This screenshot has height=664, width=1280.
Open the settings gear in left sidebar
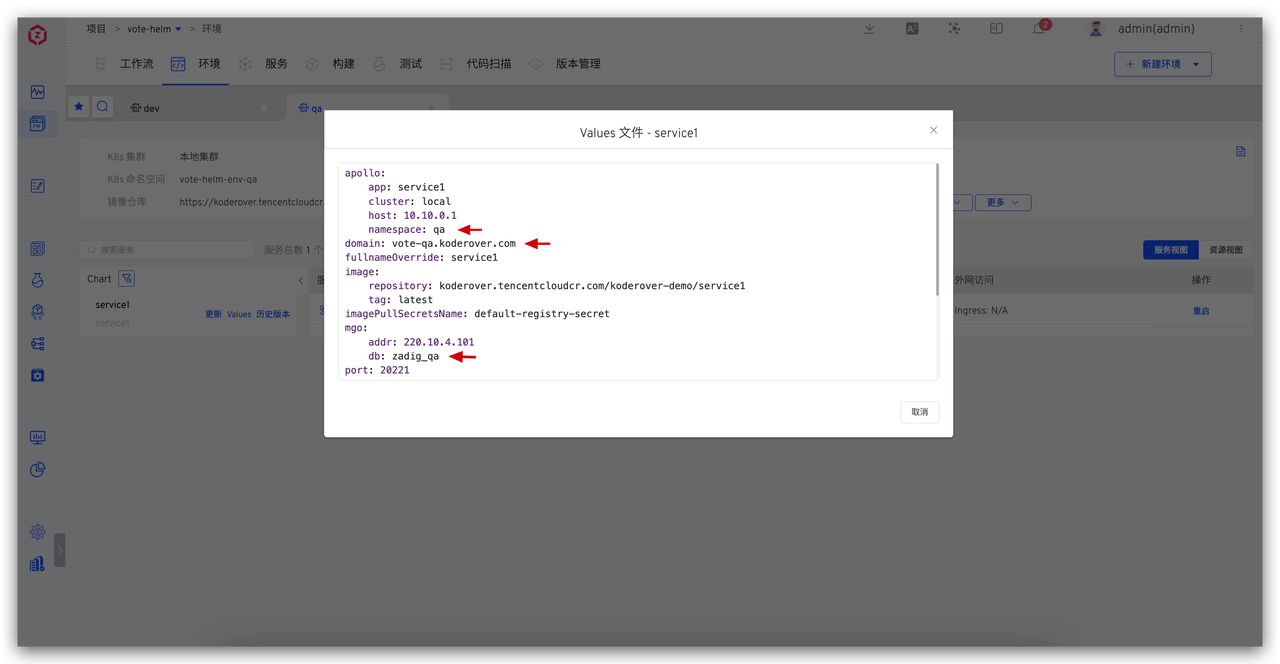point(38,532)
